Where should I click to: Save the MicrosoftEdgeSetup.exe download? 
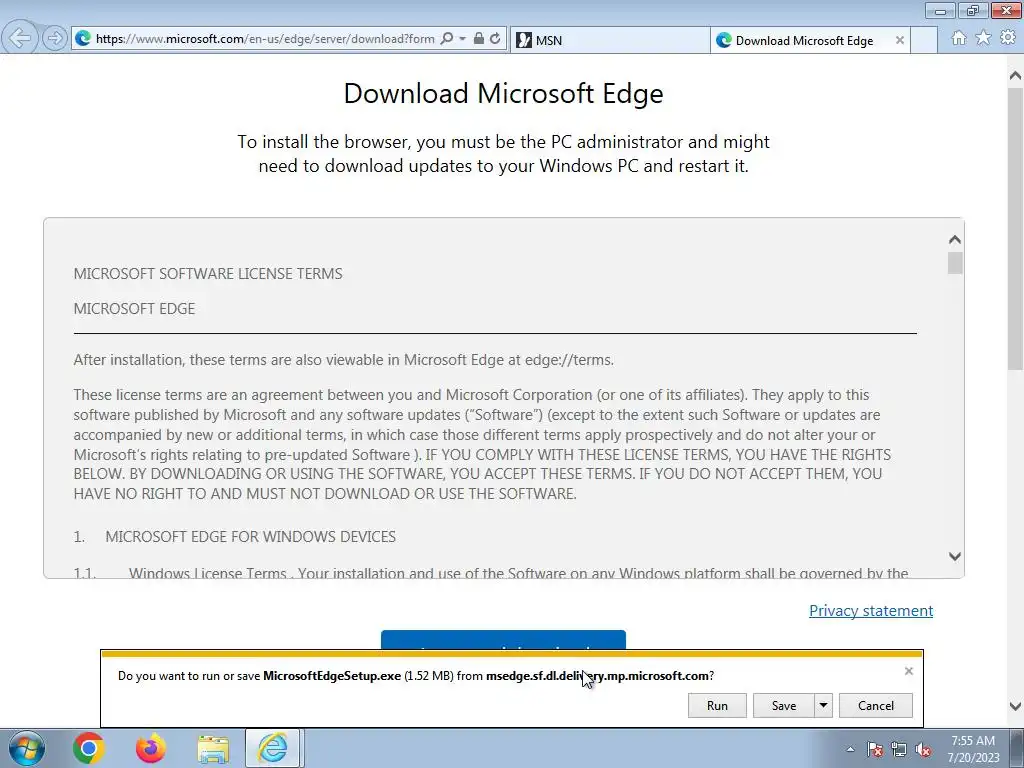[784, 705]
